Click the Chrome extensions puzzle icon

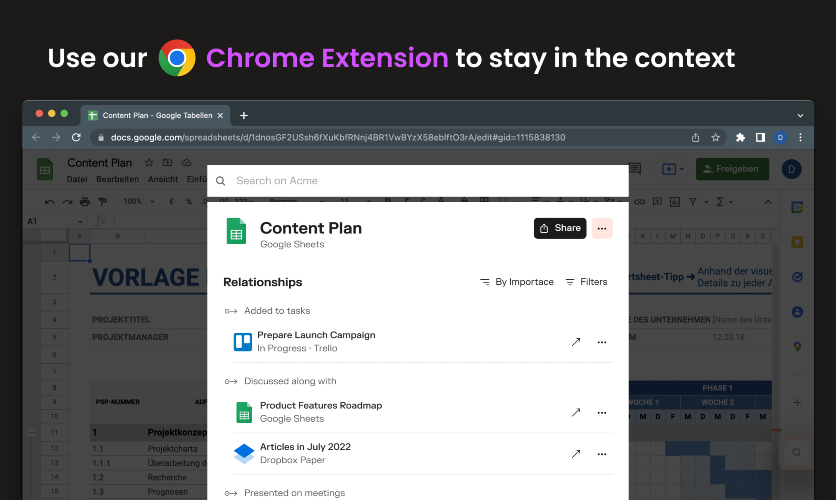740,138
